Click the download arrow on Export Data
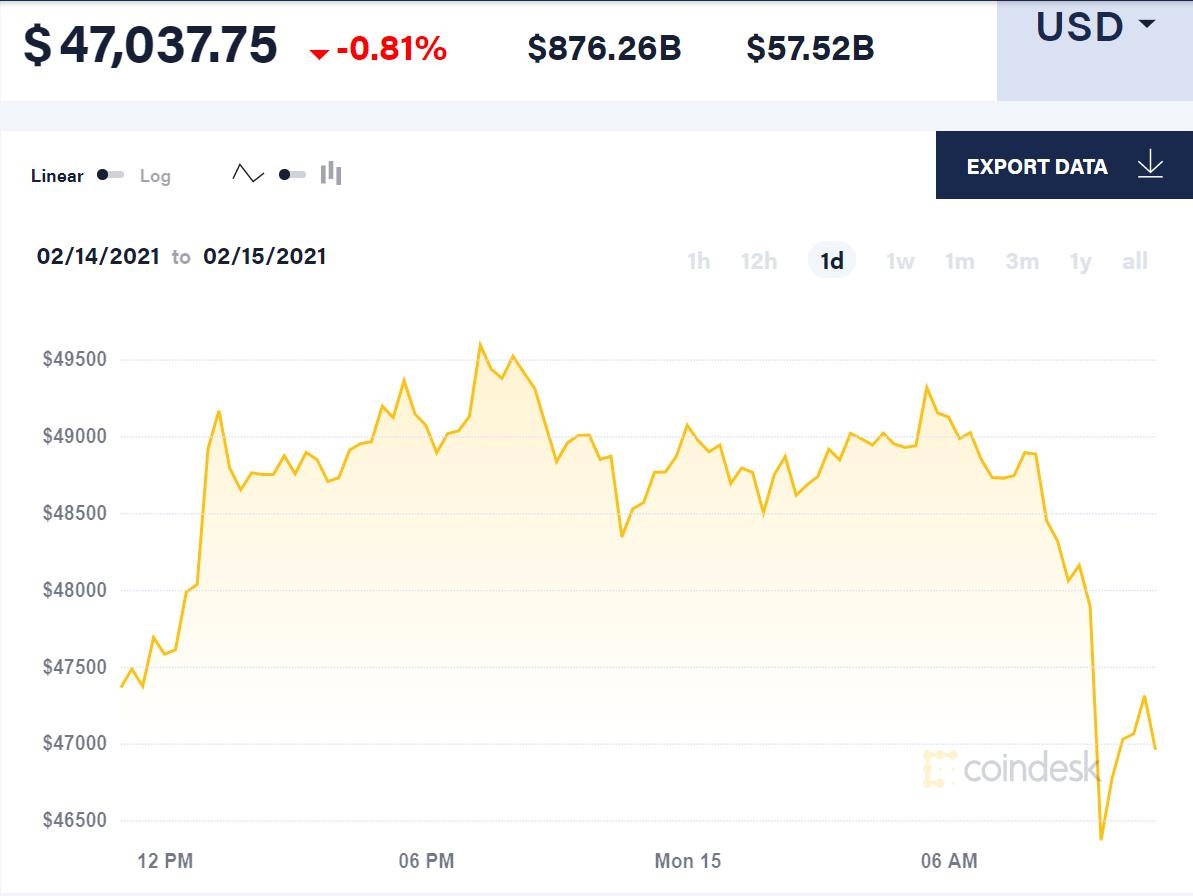Viewport: 1193px width, 896px height. (x=1151, y=166)
